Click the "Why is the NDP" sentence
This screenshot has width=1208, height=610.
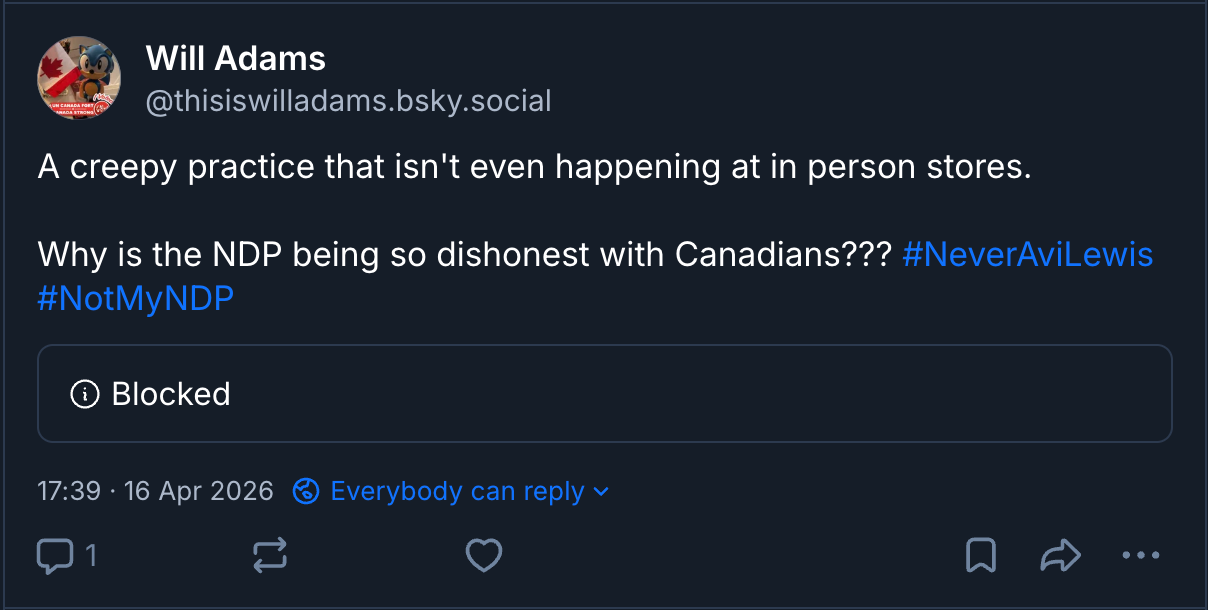coord(464,254)
